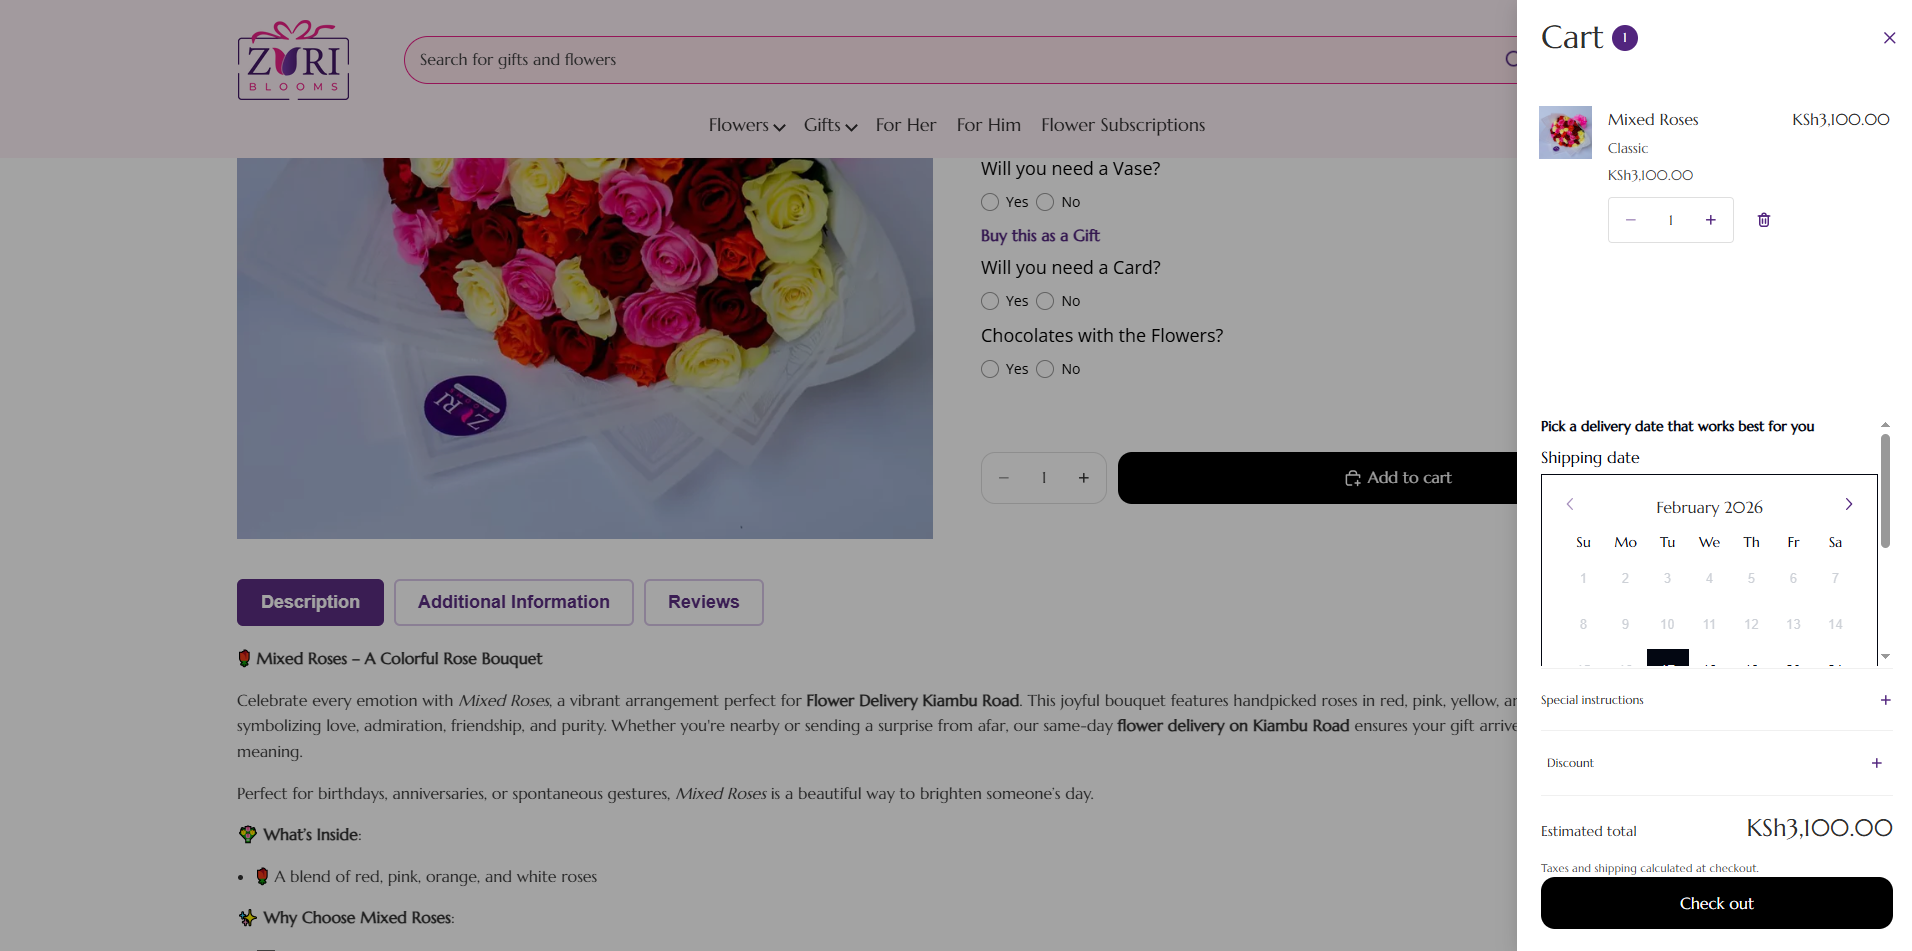The width and height of the screenshot is (1912, 951).
Task: Delete Mixed Roses from cart via trash icon
Action: pyautogui.click(x=1763, y=220)
